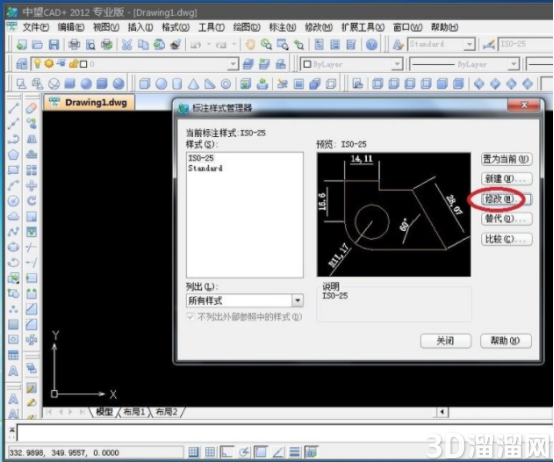Open the 编辑(E) menu
Screen dimensions: 554x462
(x=71, y=27)
